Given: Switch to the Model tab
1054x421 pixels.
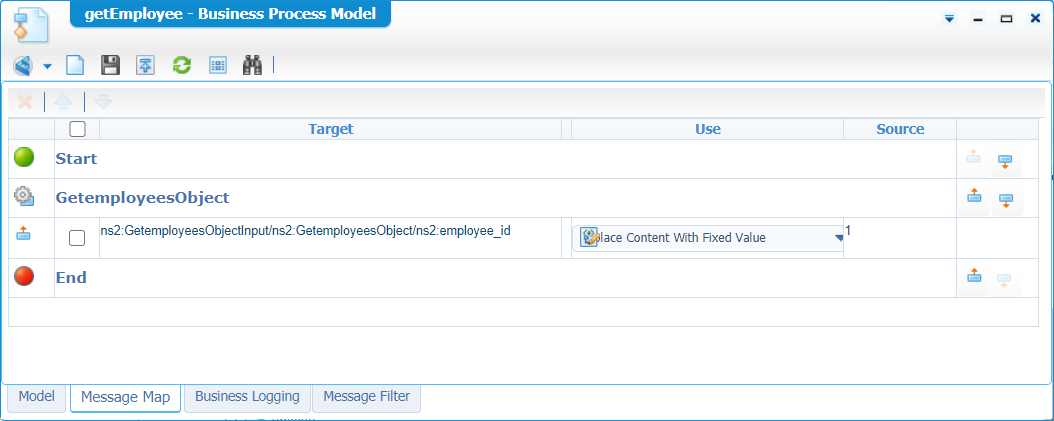Looking at the screenshot, I should tap(36, 397).
